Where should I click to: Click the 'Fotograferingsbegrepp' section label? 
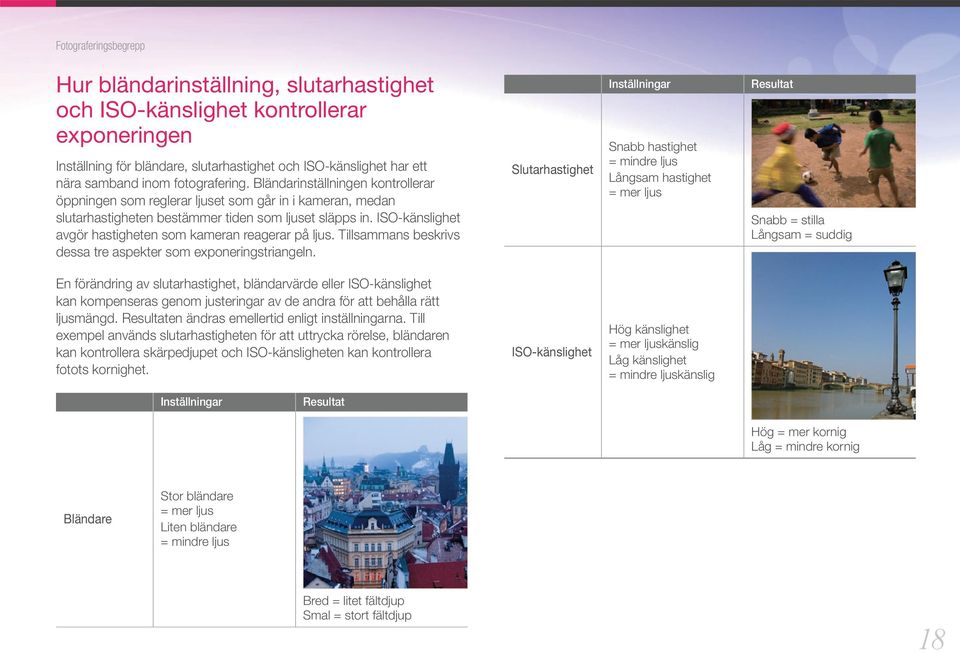coord(100,46)
